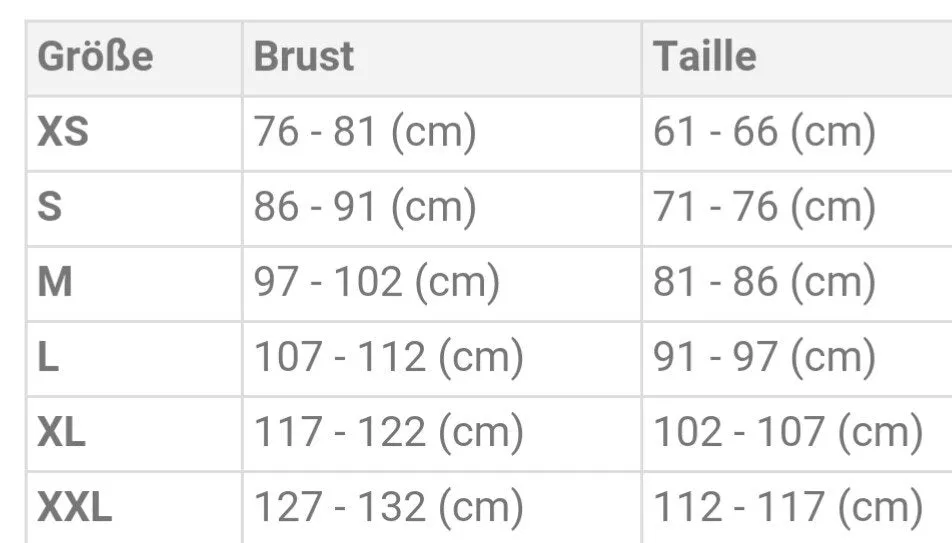
Task: Click the 117 - 122 (cm) chest cell
Action: [442, 434]
